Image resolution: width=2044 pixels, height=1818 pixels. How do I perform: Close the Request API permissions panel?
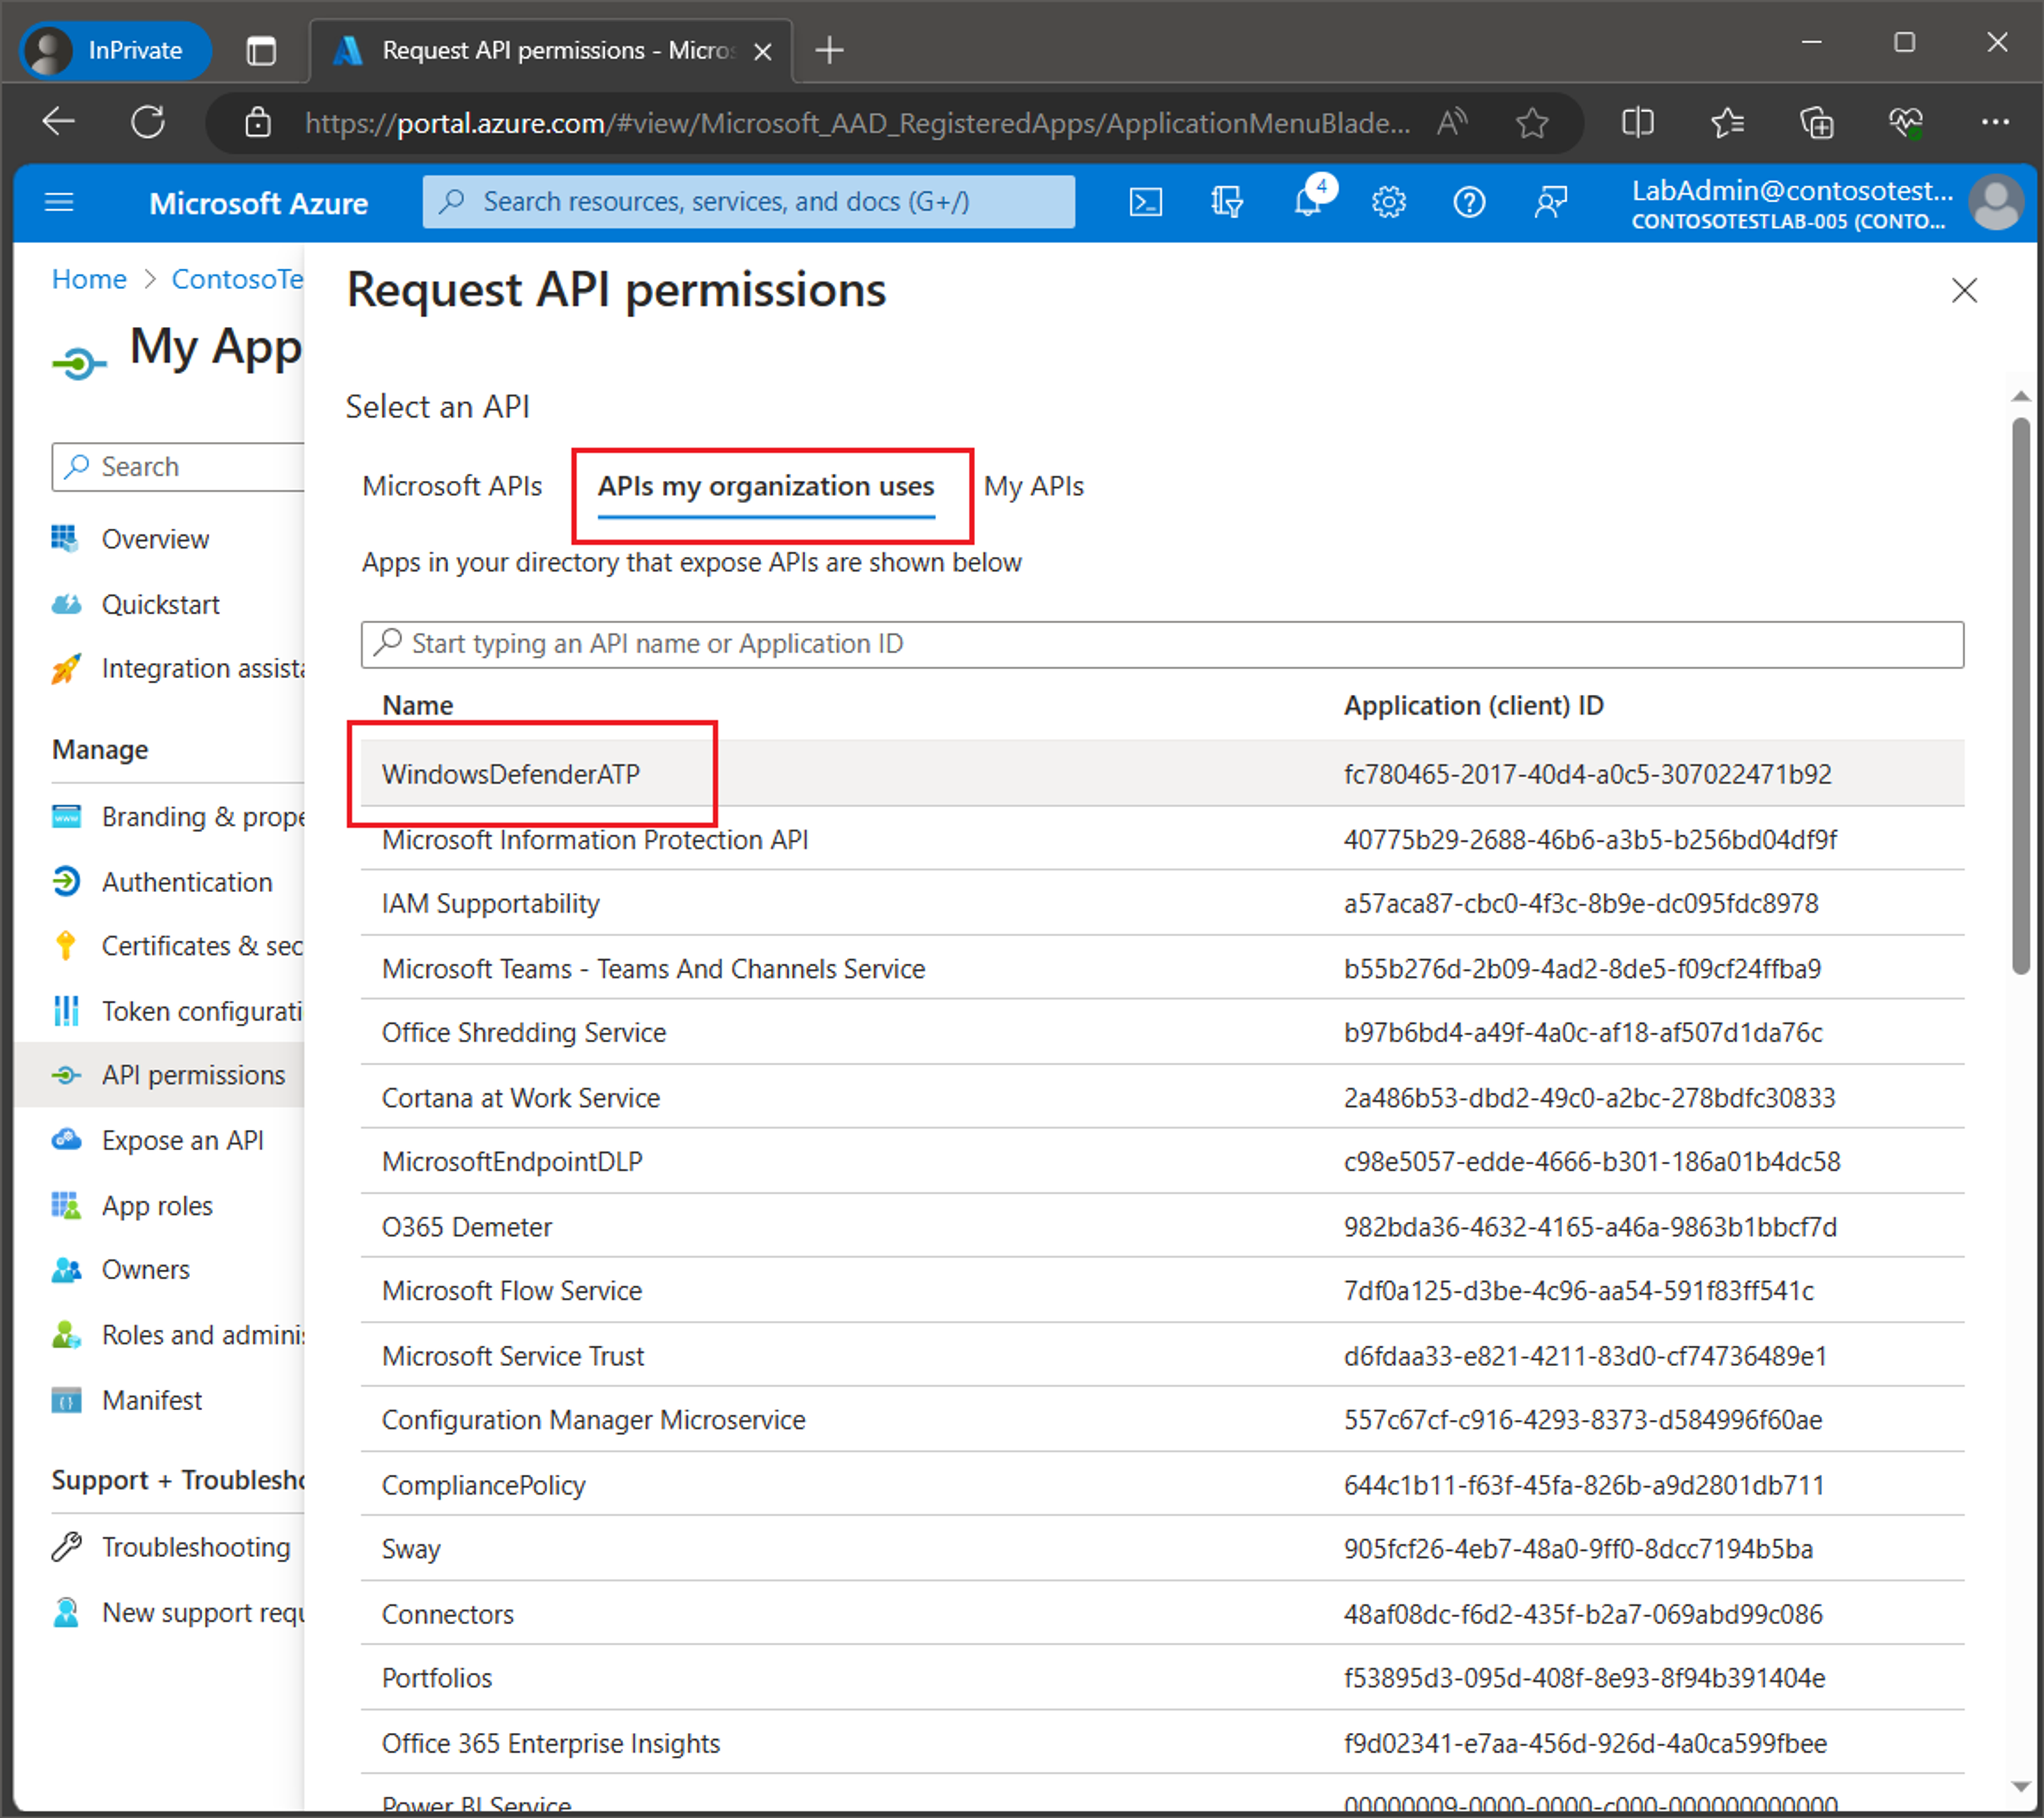pyautogui.click(x=1964, y=291)
